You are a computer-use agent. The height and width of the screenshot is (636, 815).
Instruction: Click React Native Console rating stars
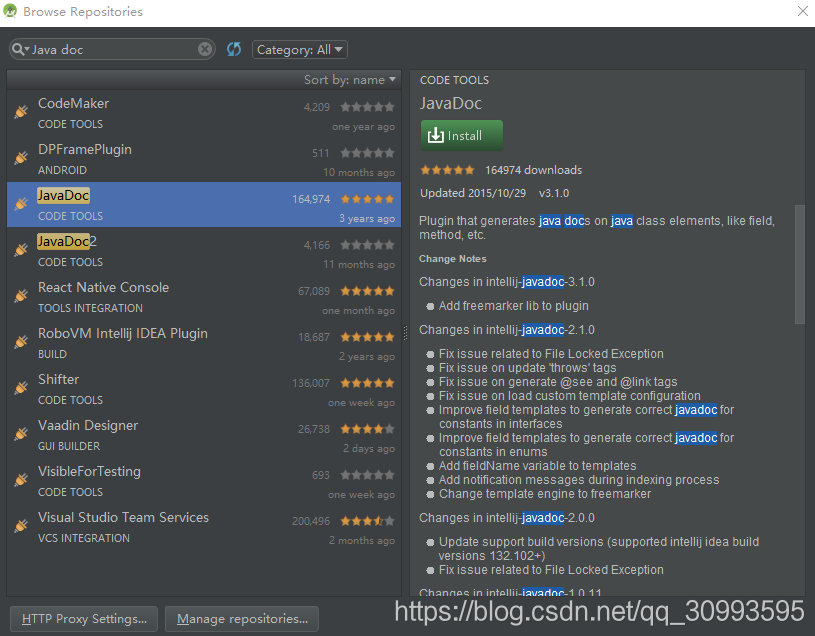(367, 291)
